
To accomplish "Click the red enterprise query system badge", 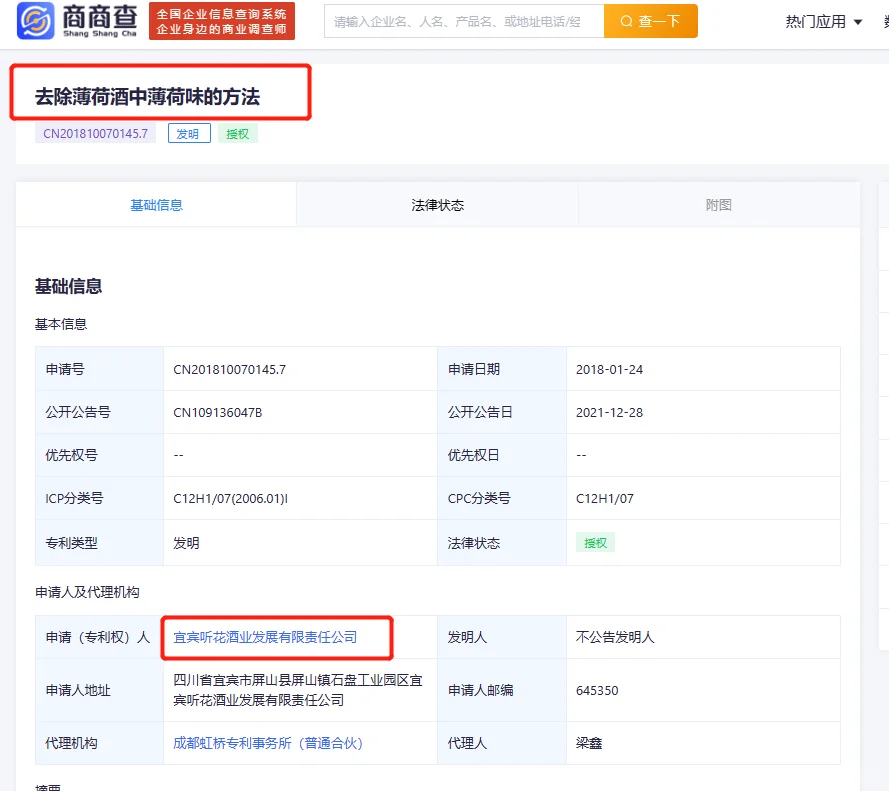I will [x=222, y=20].
